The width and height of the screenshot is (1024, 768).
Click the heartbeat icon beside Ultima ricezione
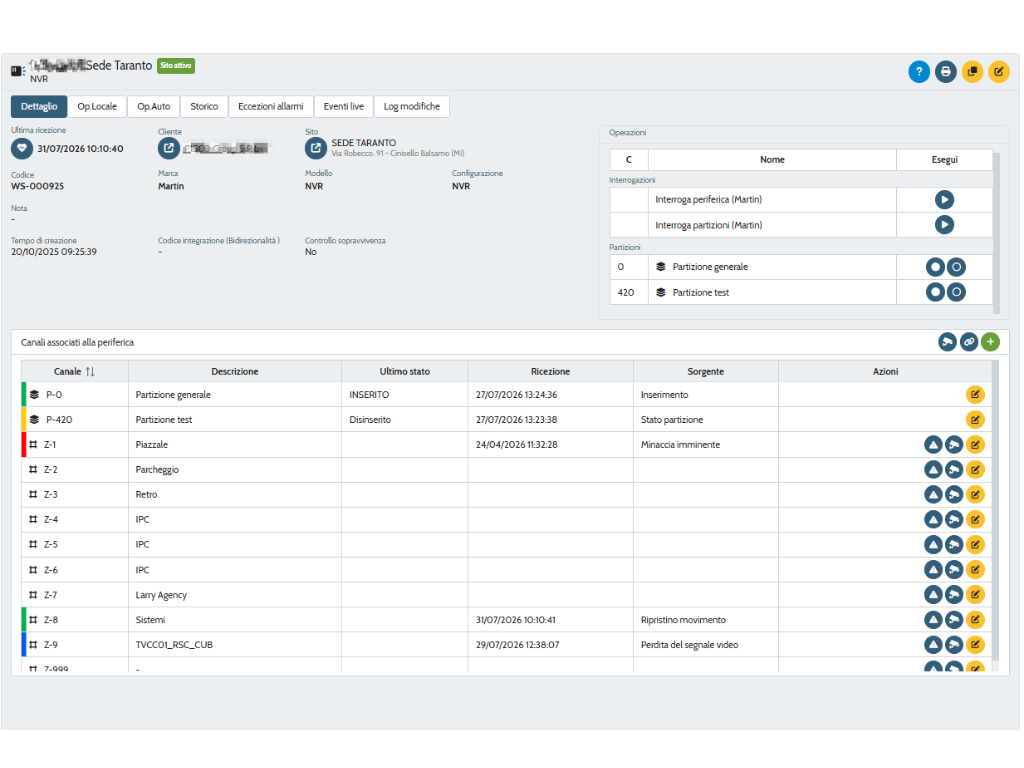[22, 148]
